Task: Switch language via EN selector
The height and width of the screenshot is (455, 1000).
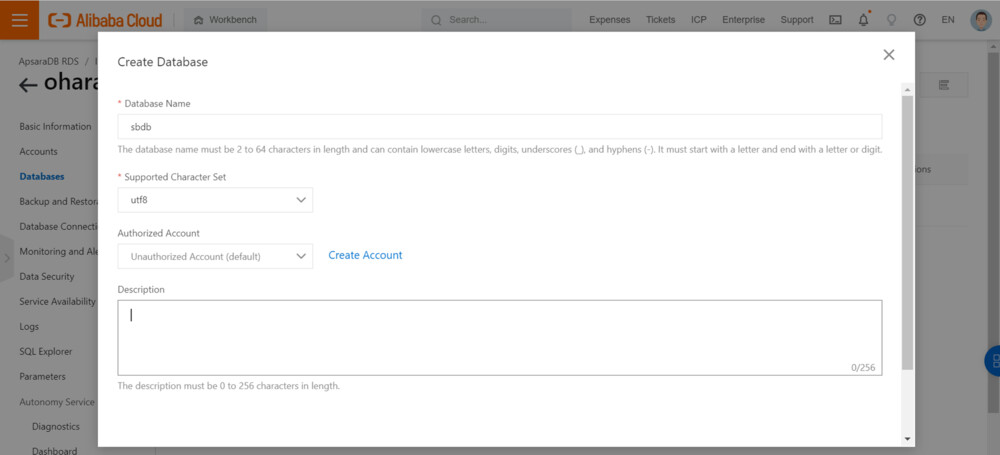Action: pyautogui.click(x=948, y=20)
